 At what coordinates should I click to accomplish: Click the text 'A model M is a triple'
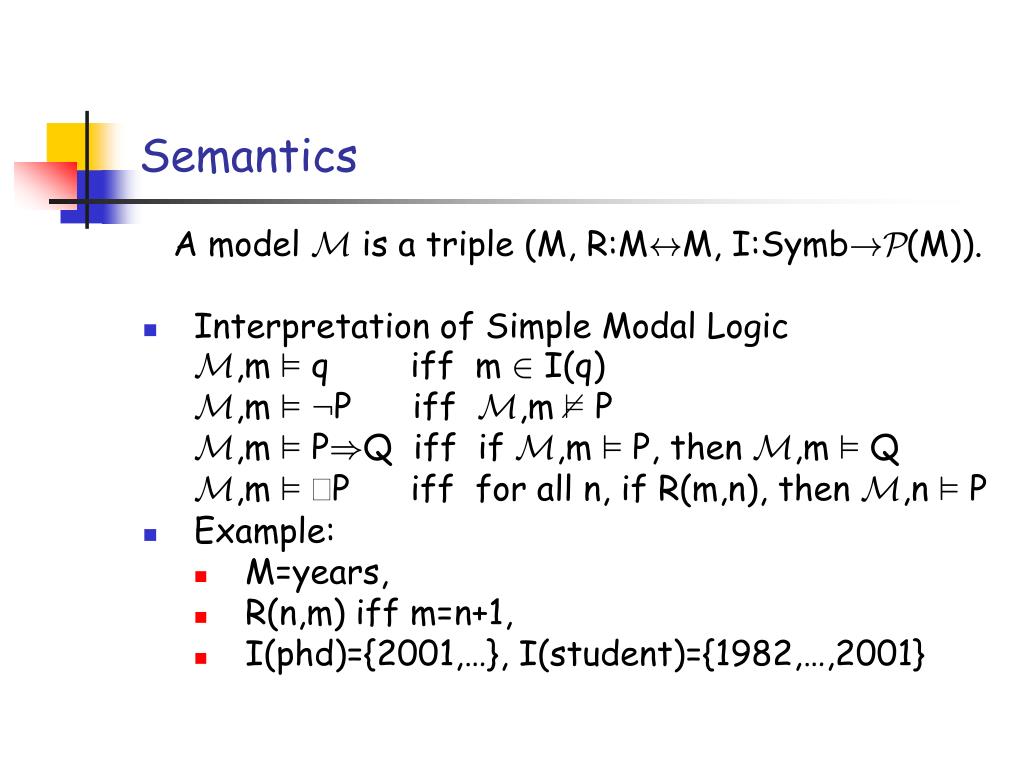[x=344, y=245]
